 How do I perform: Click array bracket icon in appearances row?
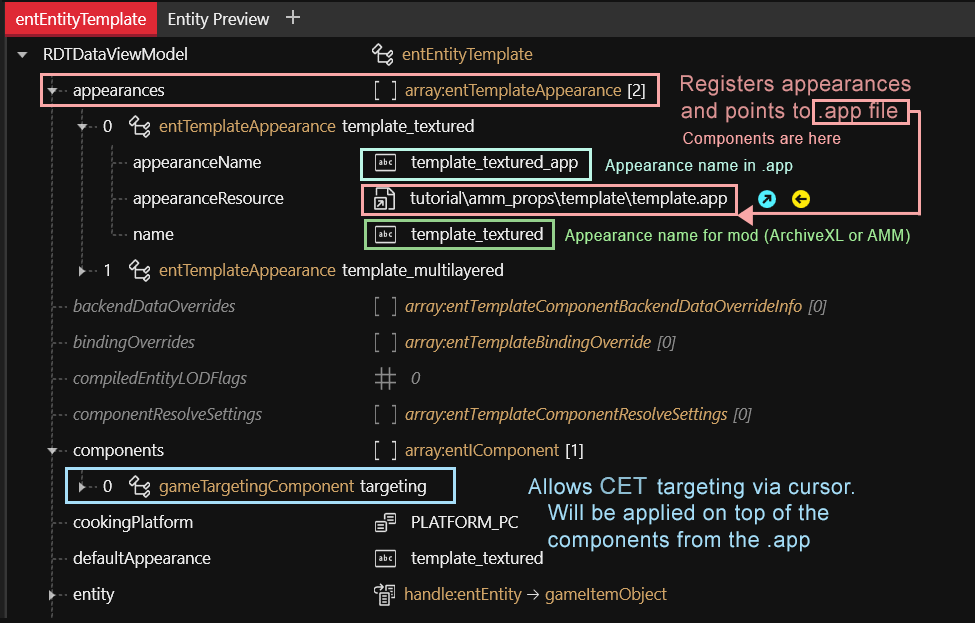click(x=385, y=90)
